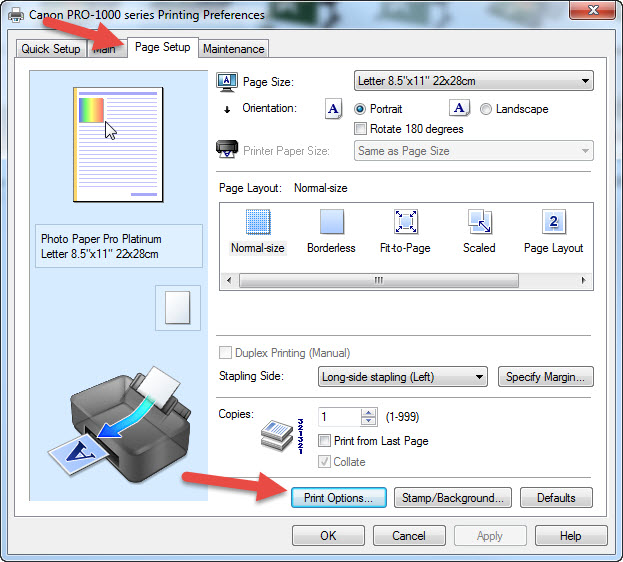Viewport: 623px width, 562px height.
Task: Click the layout list right scroll arrow
Action: 583,280
